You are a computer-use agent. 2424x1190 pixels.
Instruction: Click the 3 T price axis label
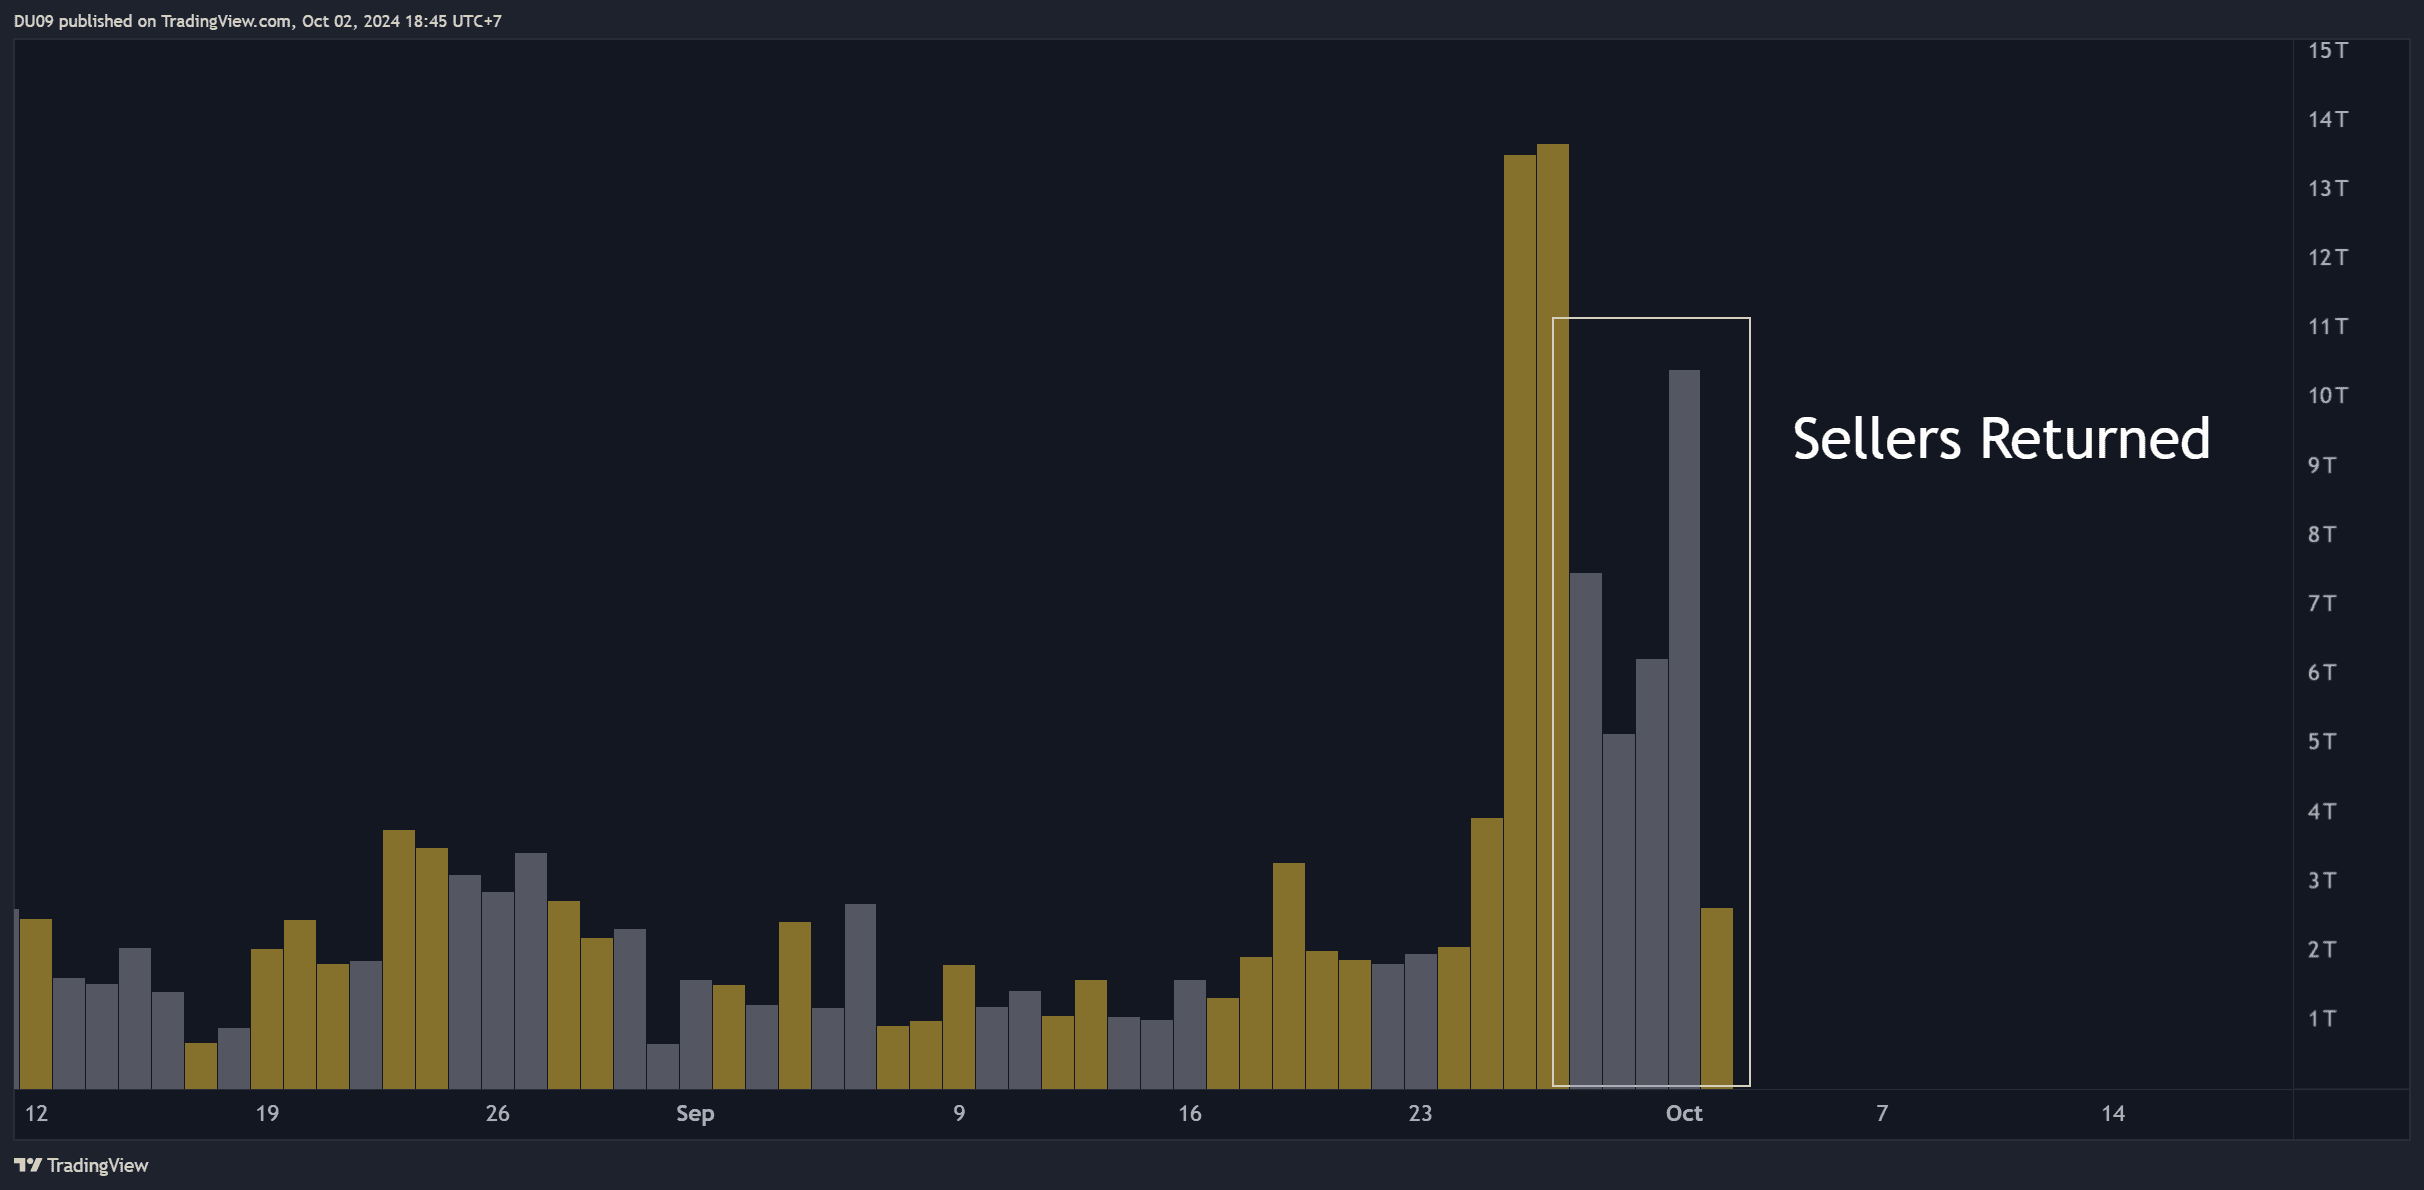tap(2322, 880)
